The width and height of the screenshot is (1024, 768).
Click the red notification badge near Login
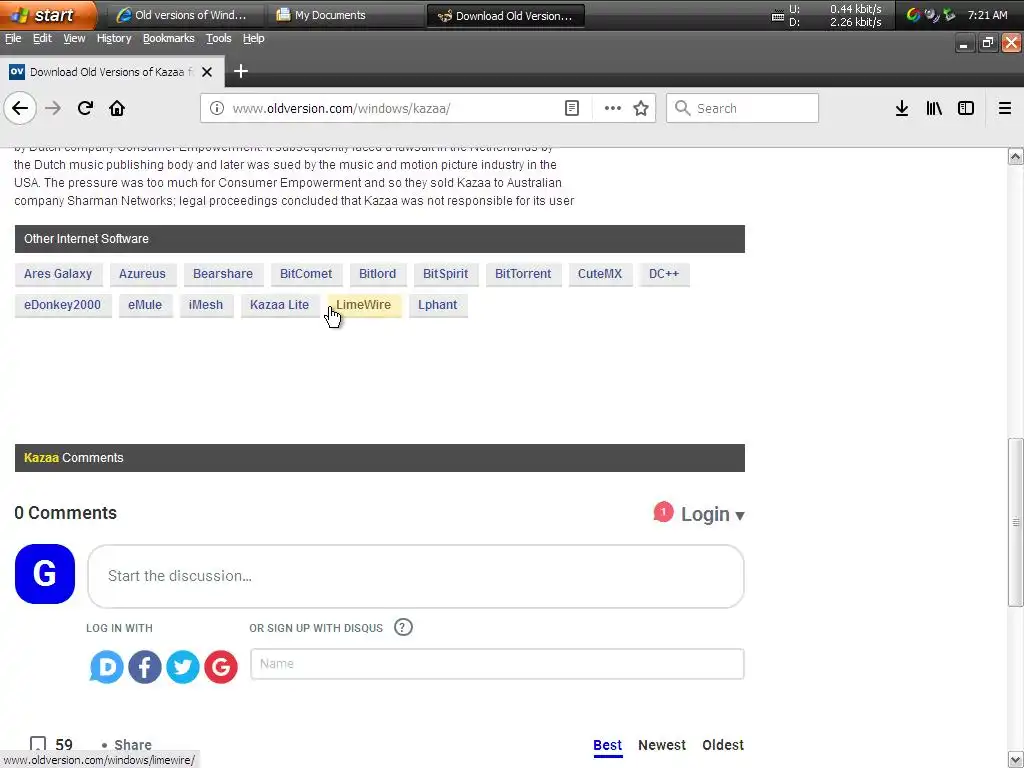coord(663,512)
